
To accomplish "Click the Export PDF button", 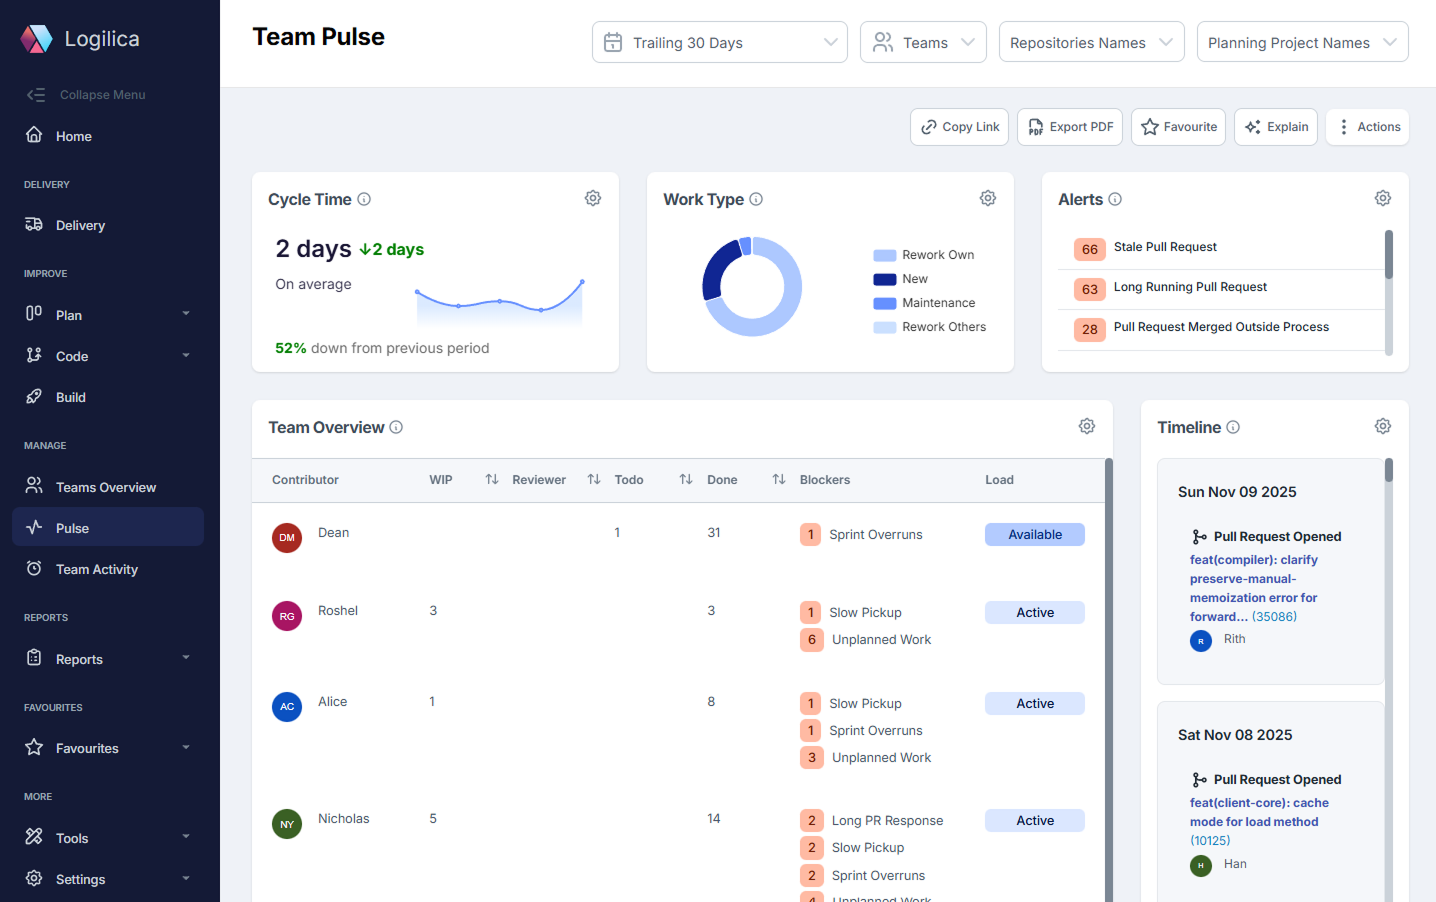I will click(x=1070, y=127).
